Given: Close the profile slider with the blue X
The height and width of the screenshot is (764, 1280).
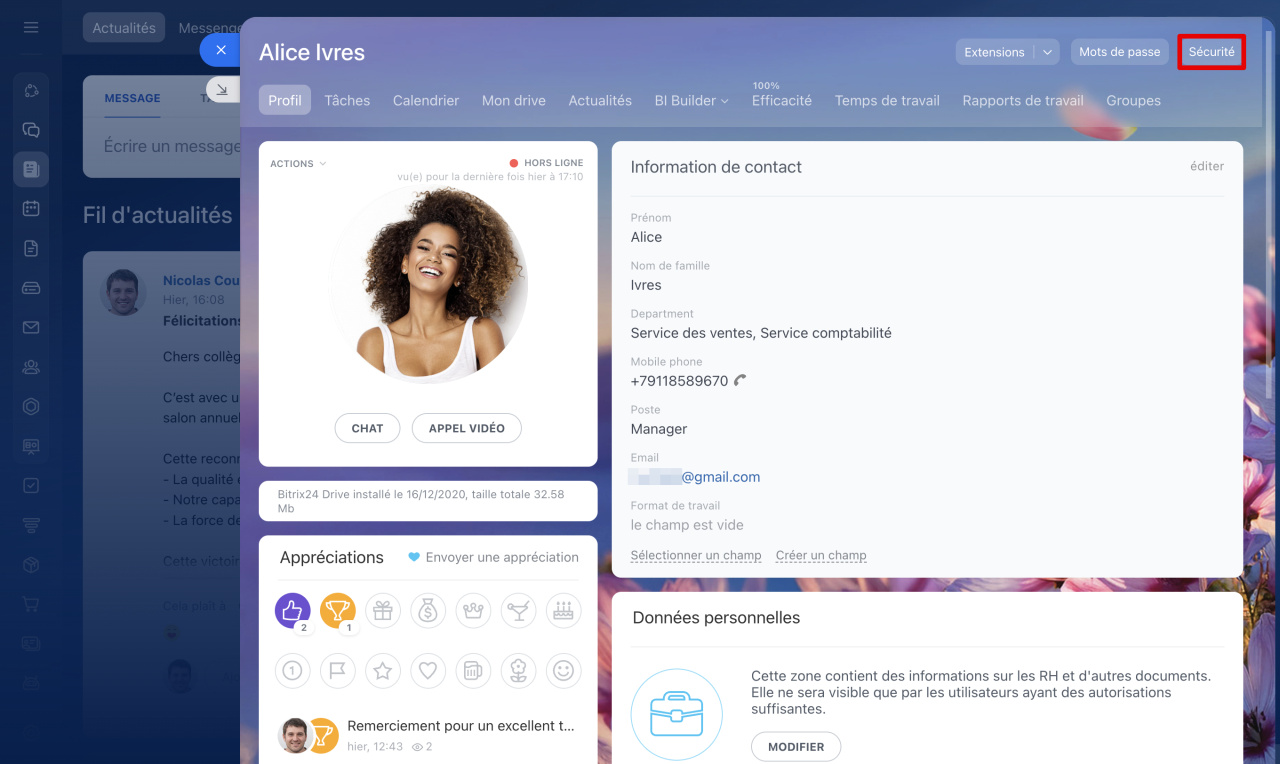Looking at the screenshot, I should pos(221,50).
